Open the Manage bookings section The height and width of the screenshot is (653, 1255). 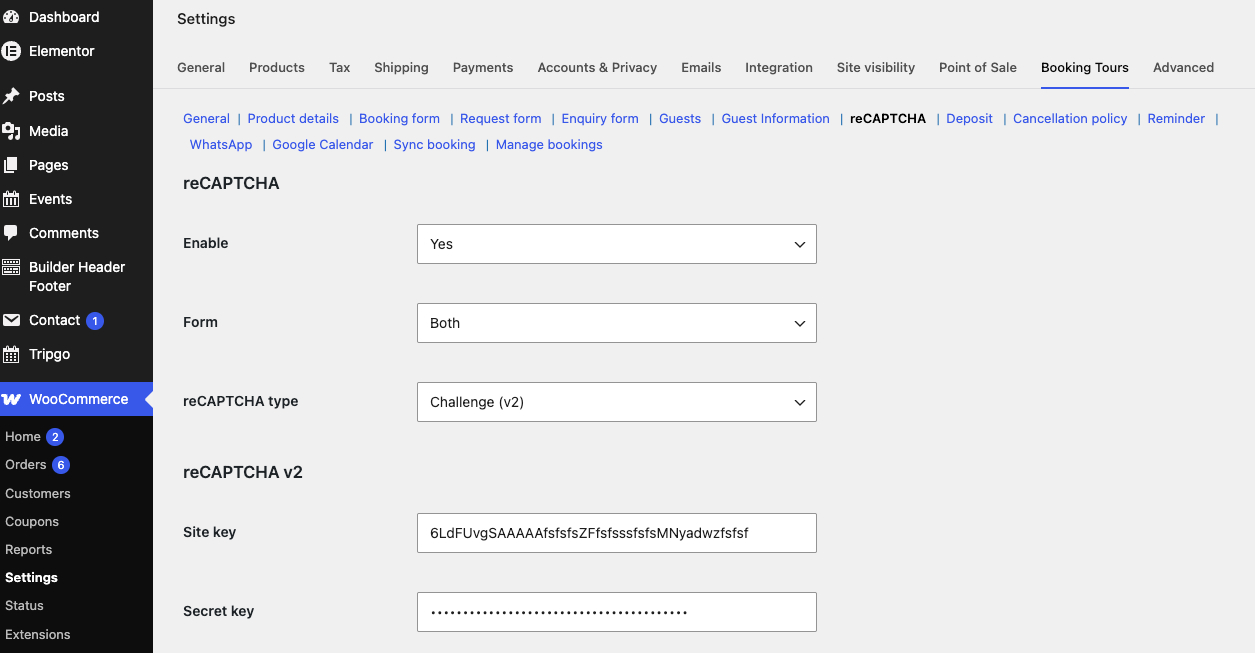point(549,144)
